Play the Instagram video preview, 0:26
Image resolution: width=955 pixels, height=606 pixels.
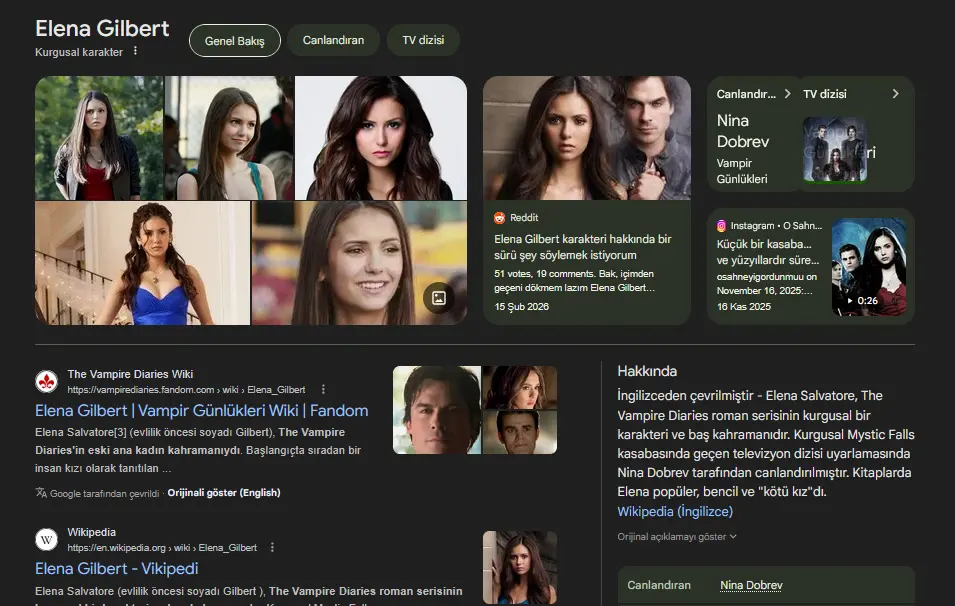pos(869,267)
